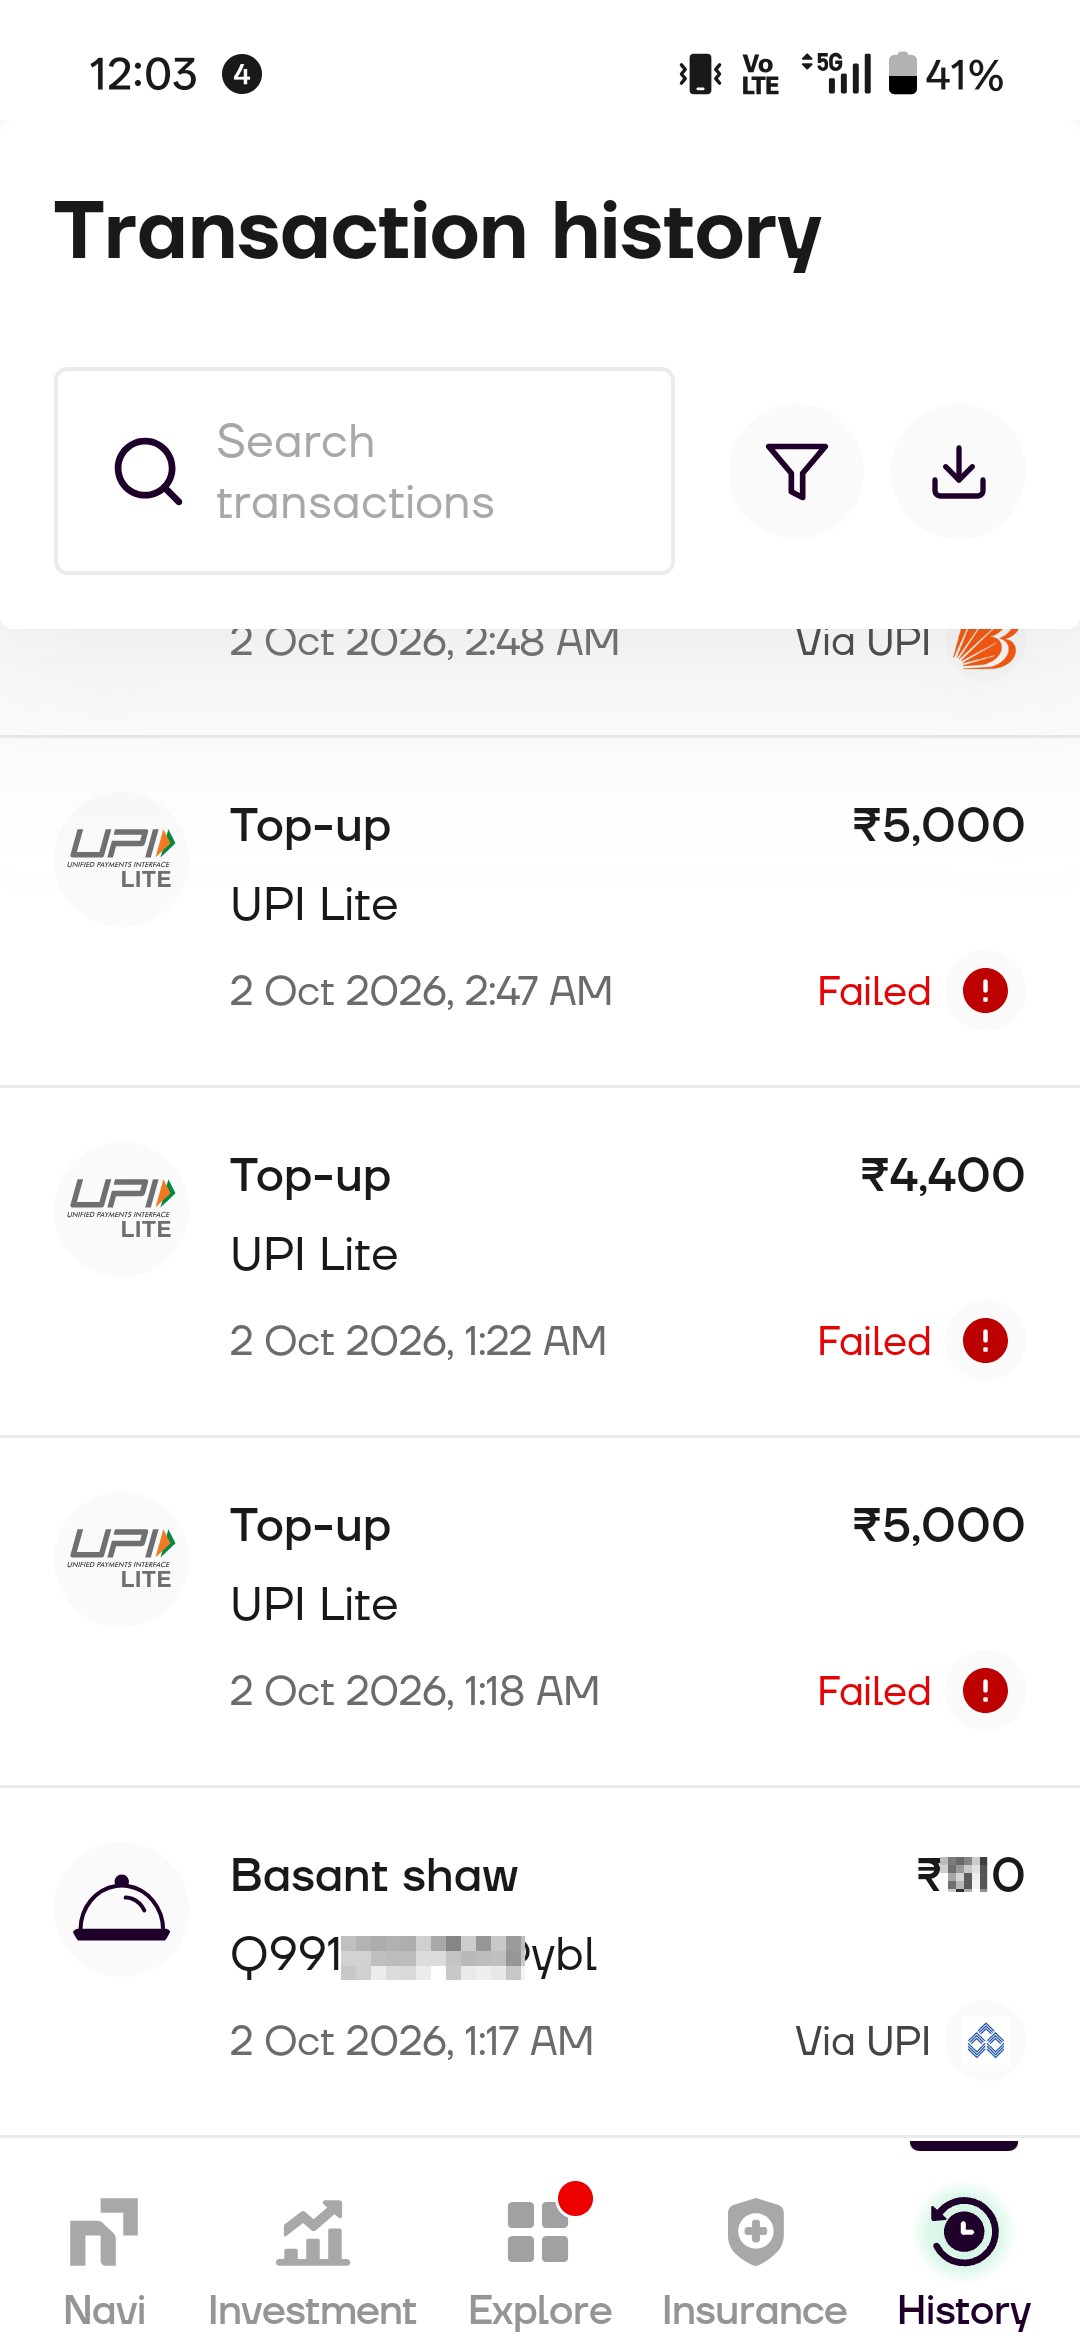Open the Basant shaw transaction
Viewport: 1080px width, 2344px height.
(540, 1961)
